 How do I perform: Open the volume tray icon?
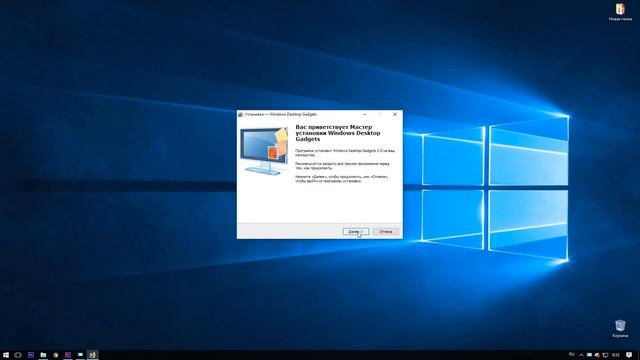(597, 355)
